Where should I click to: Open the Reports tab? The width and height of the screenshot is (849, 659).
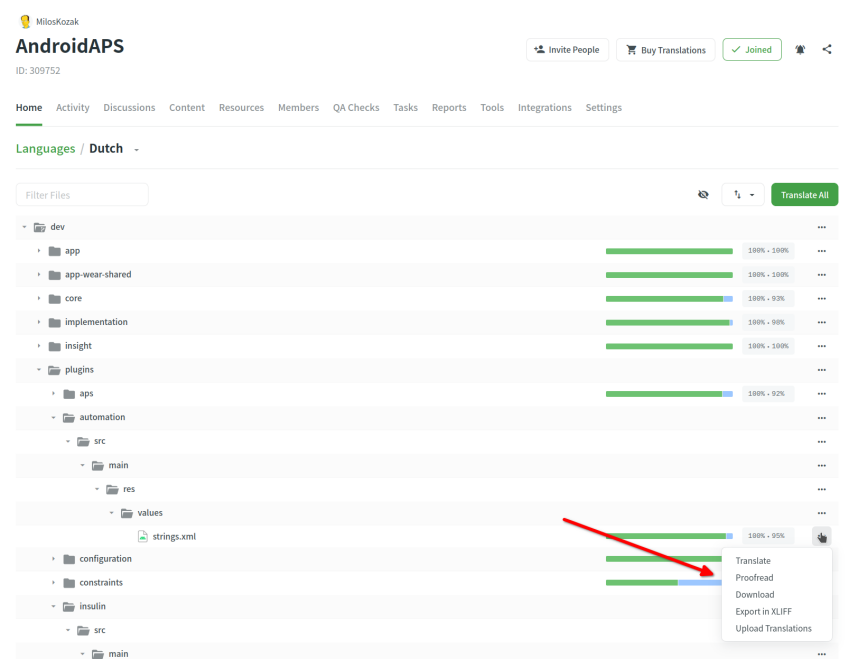coord(449,108)
